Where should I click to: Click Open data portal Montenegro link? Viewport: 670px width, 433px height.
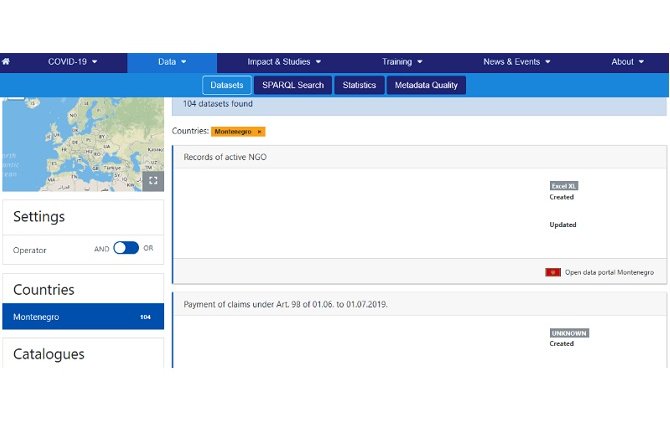coord(609,272)
